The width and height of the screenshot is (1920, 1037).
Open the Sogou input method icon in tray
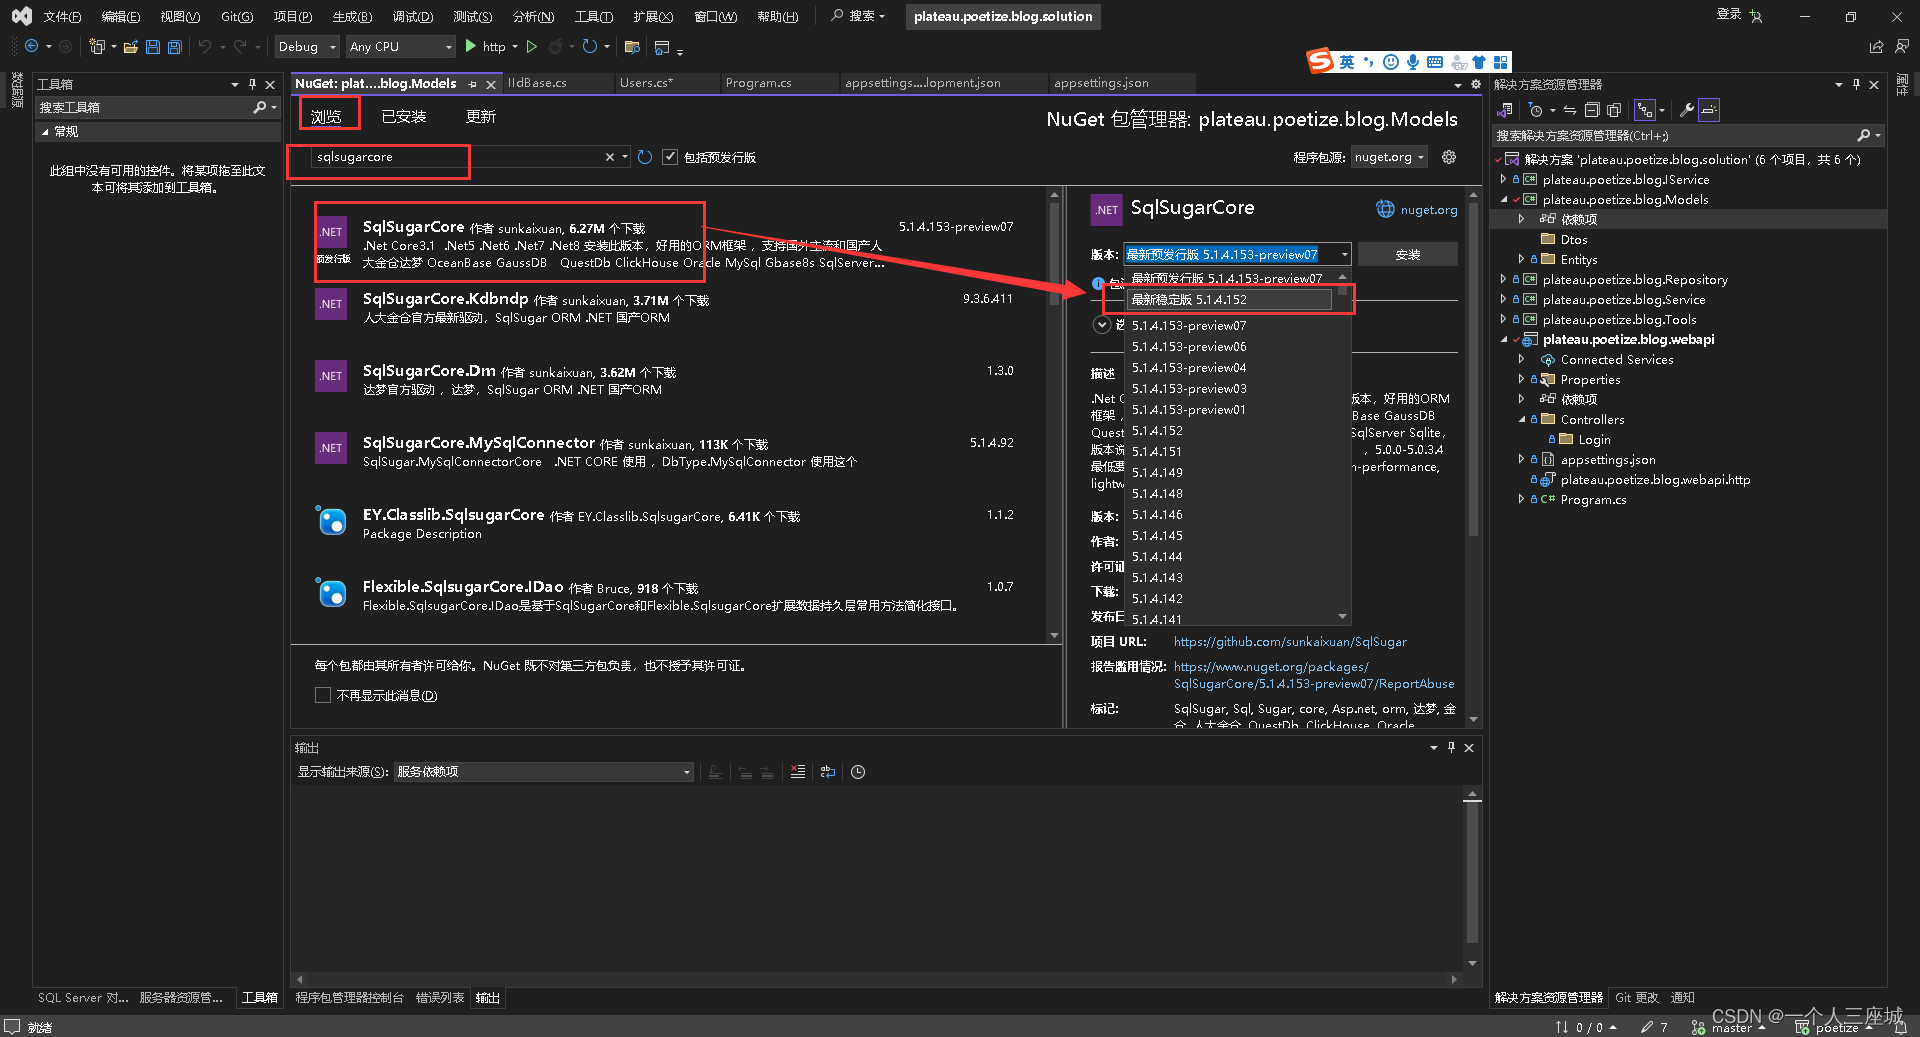(1318, 60)
